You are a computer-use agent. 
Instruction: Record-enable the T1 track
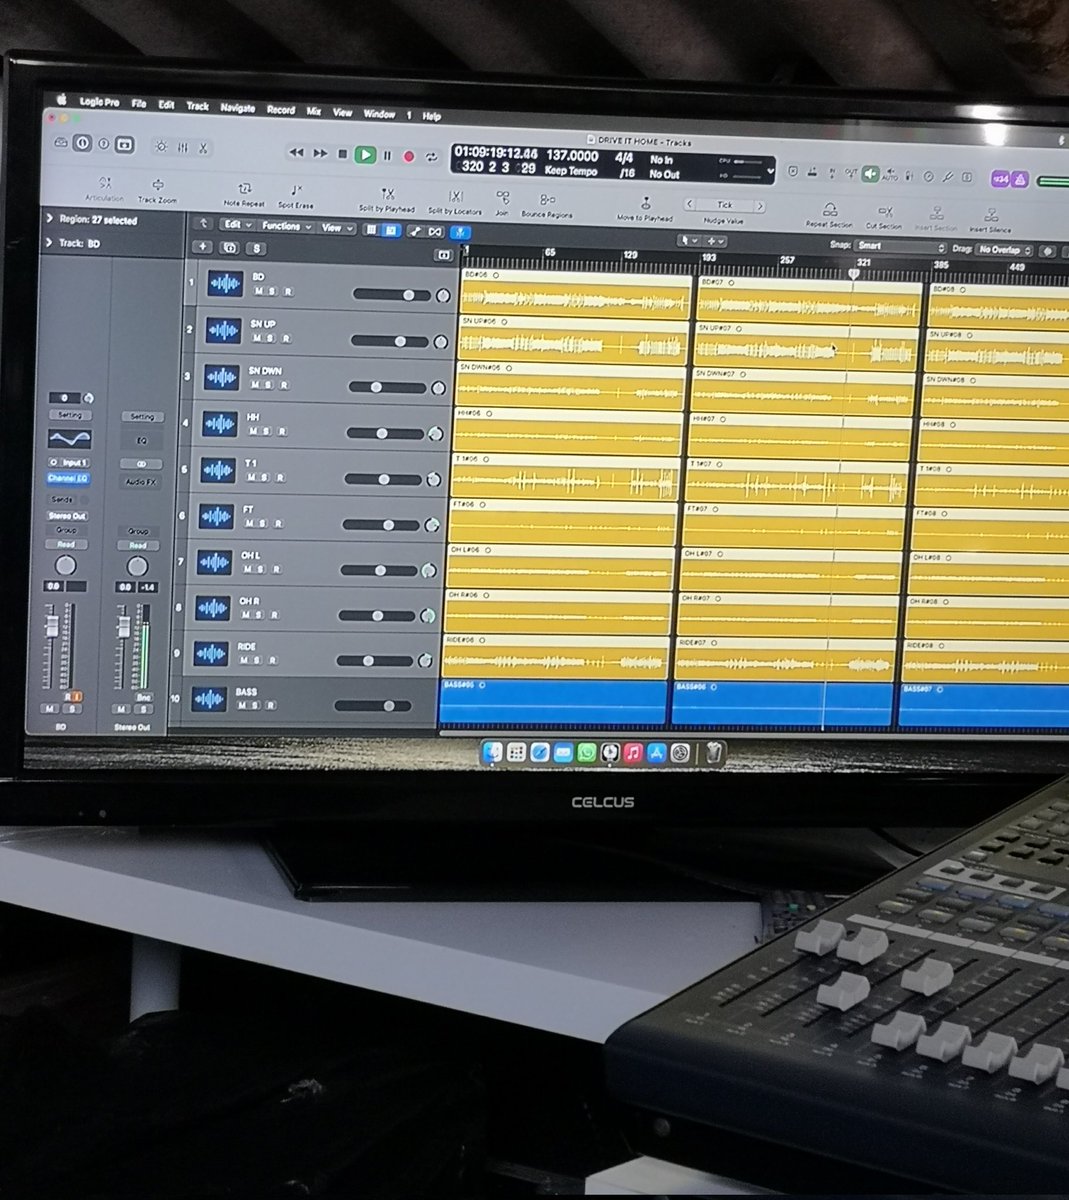point(279,477)
